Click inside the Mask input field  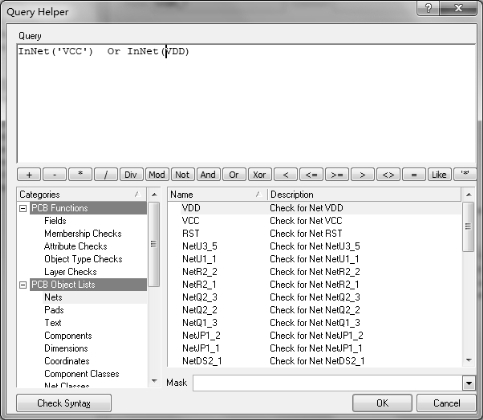pos(328,383)
